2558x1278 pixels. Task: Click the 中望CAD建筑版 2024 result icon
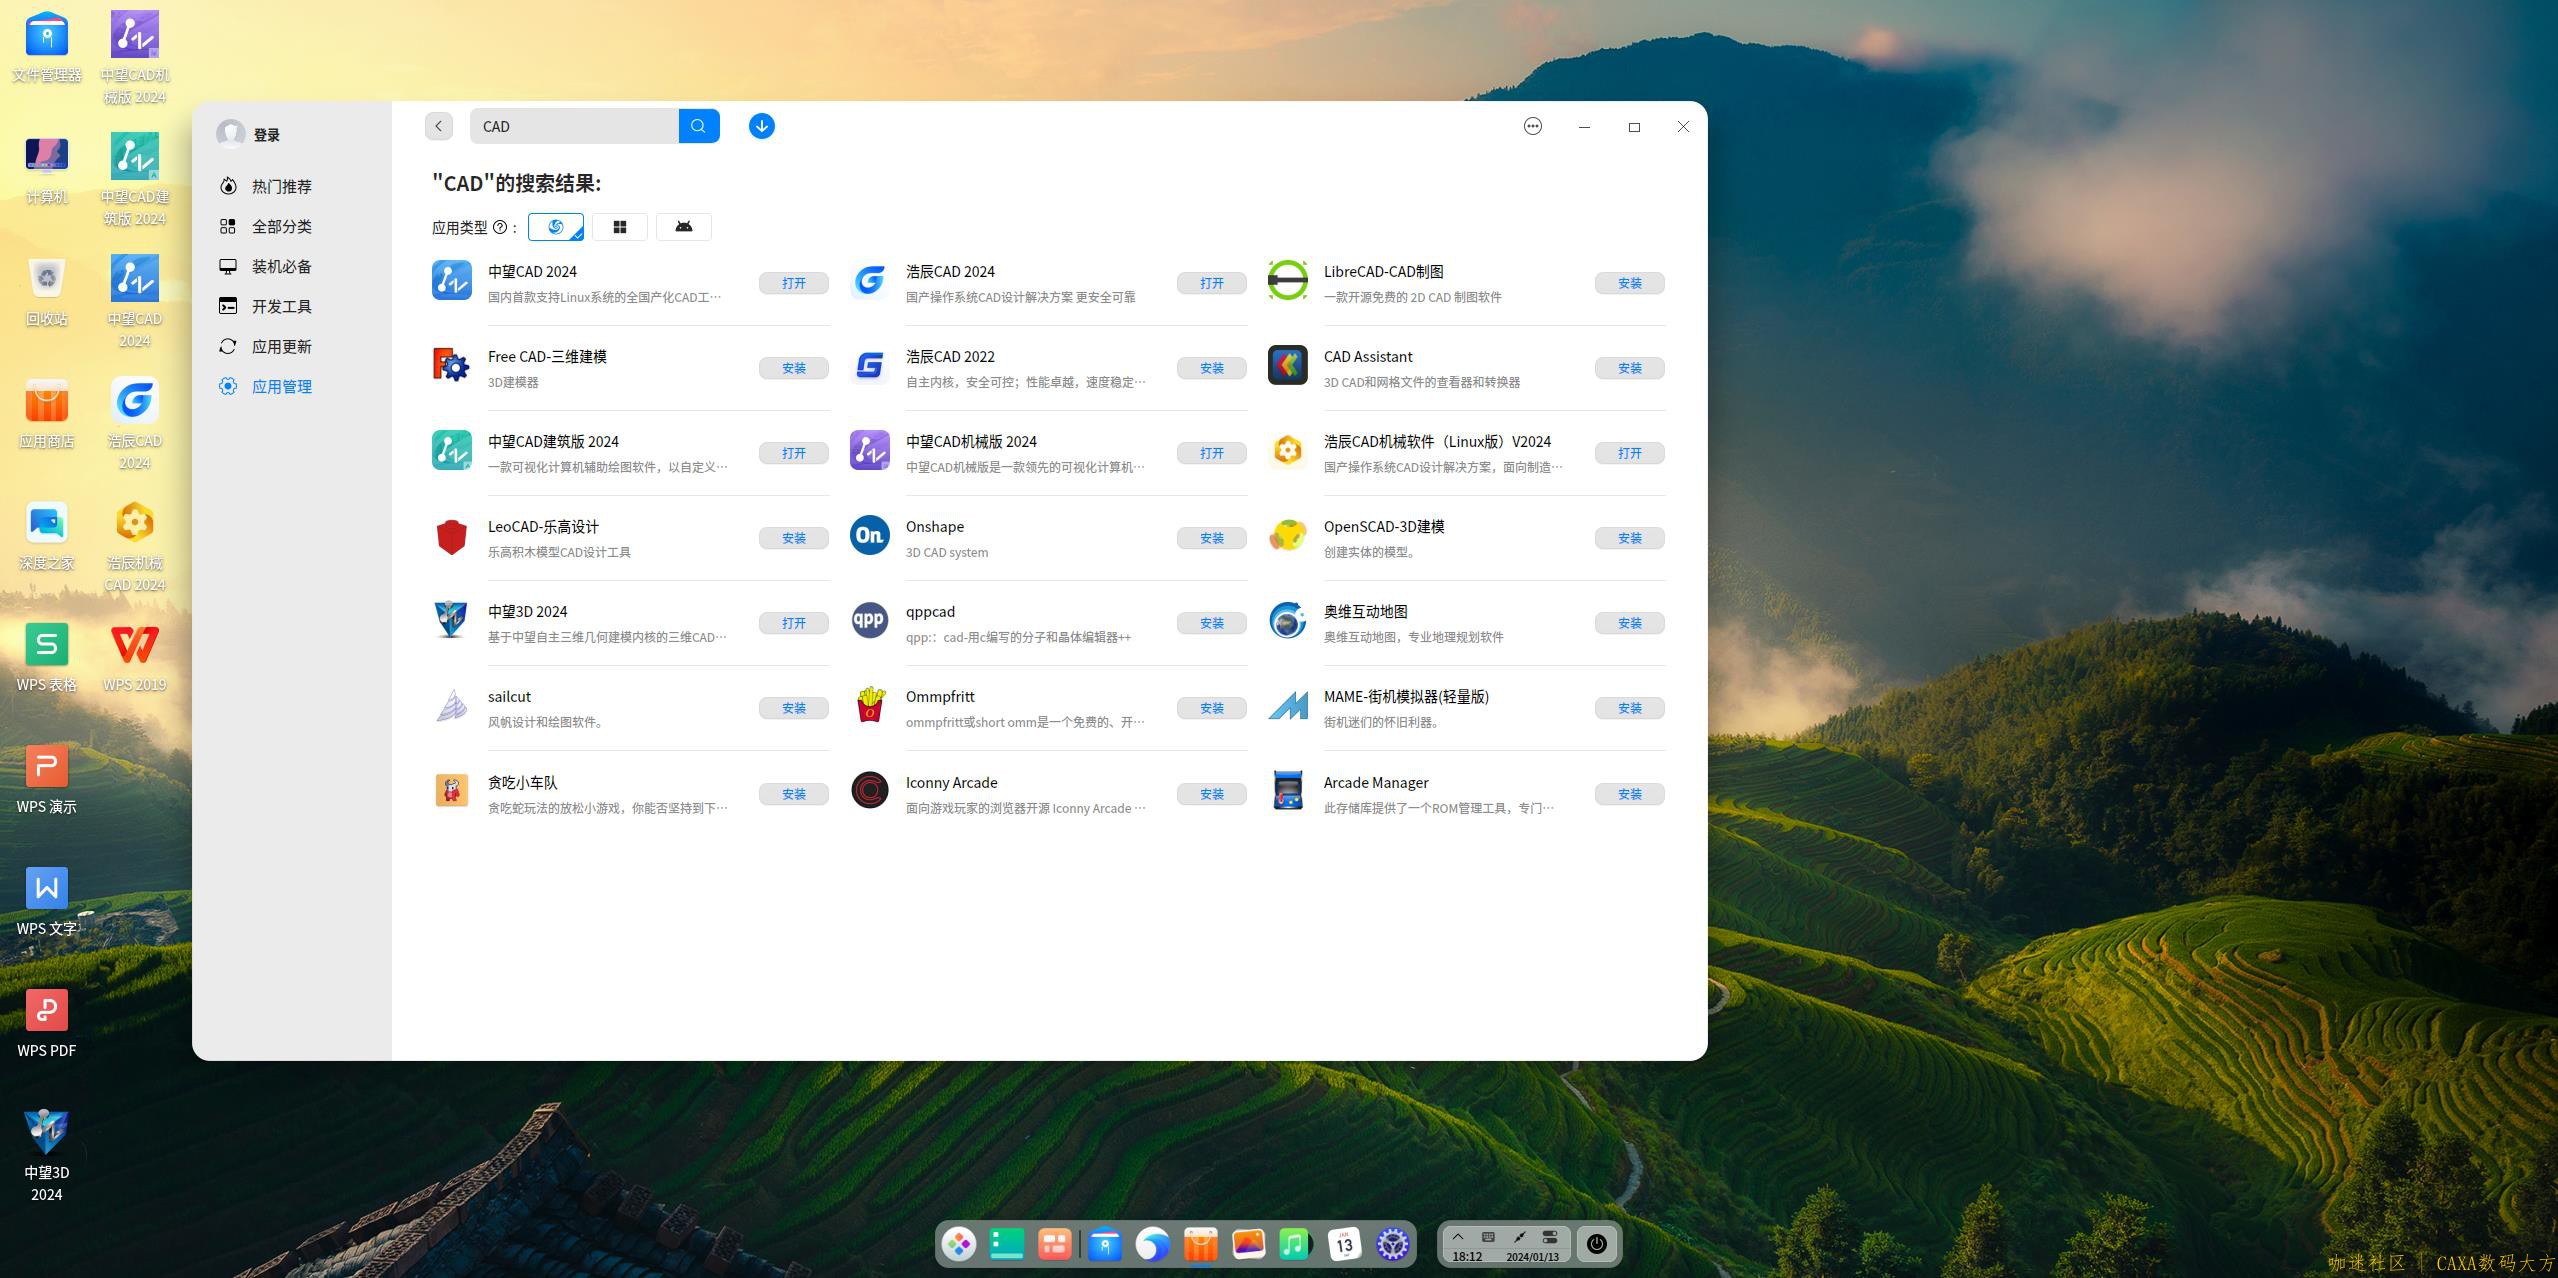[x=451, y=450]
